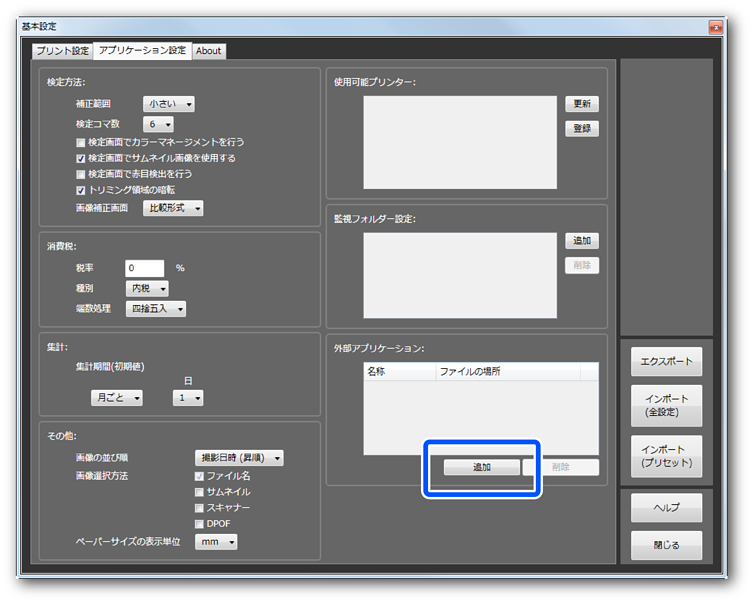Open the About tab

[209, 51]
